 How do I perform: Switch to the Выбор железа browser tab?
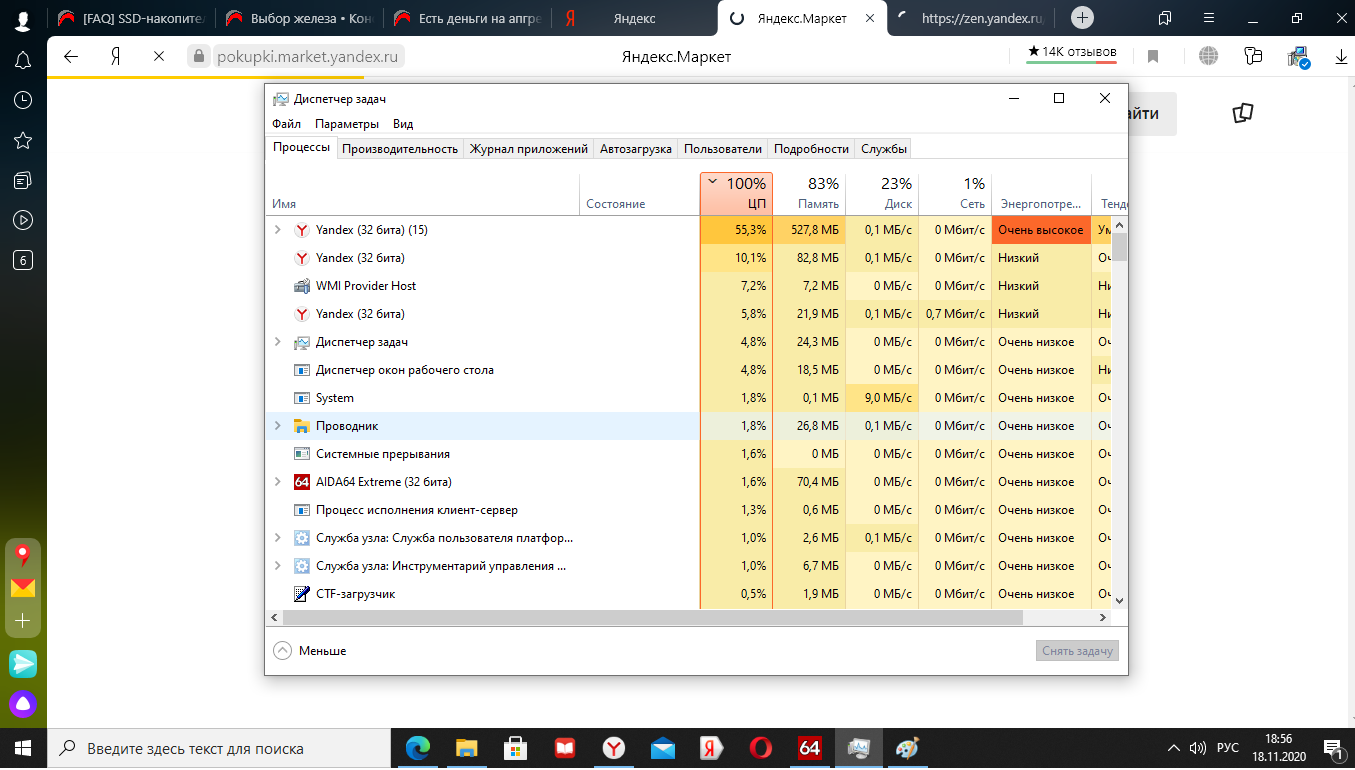[x=302, y=18]
